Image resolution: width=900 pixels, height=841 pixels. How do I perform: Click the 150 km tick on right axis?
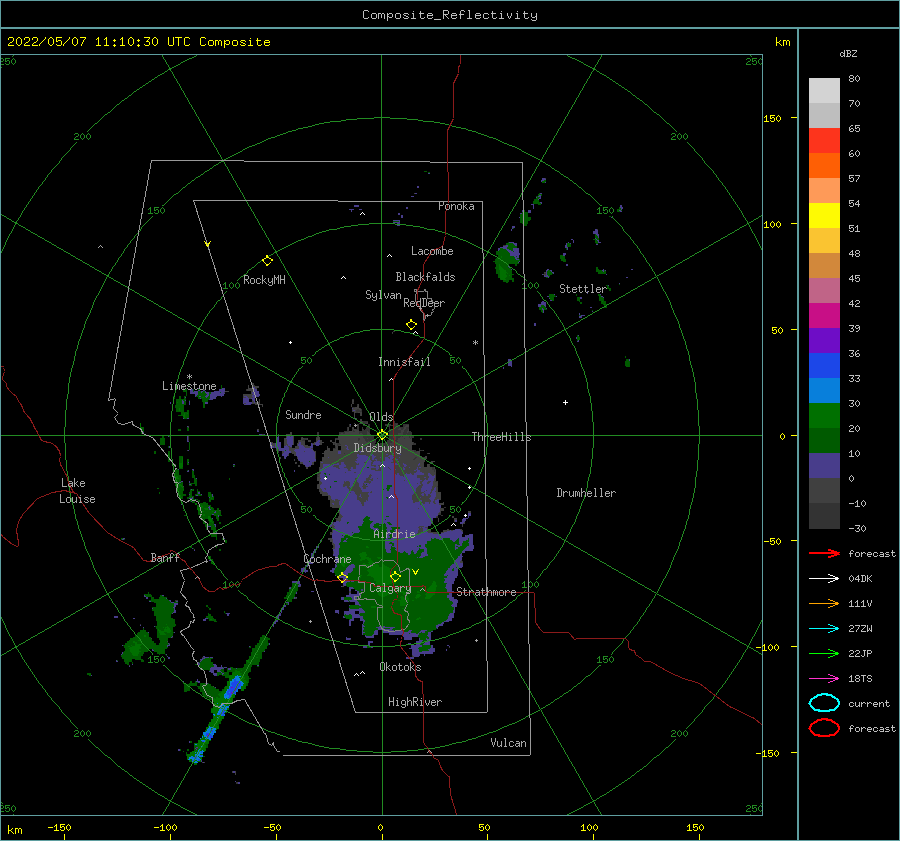[772, 118]
